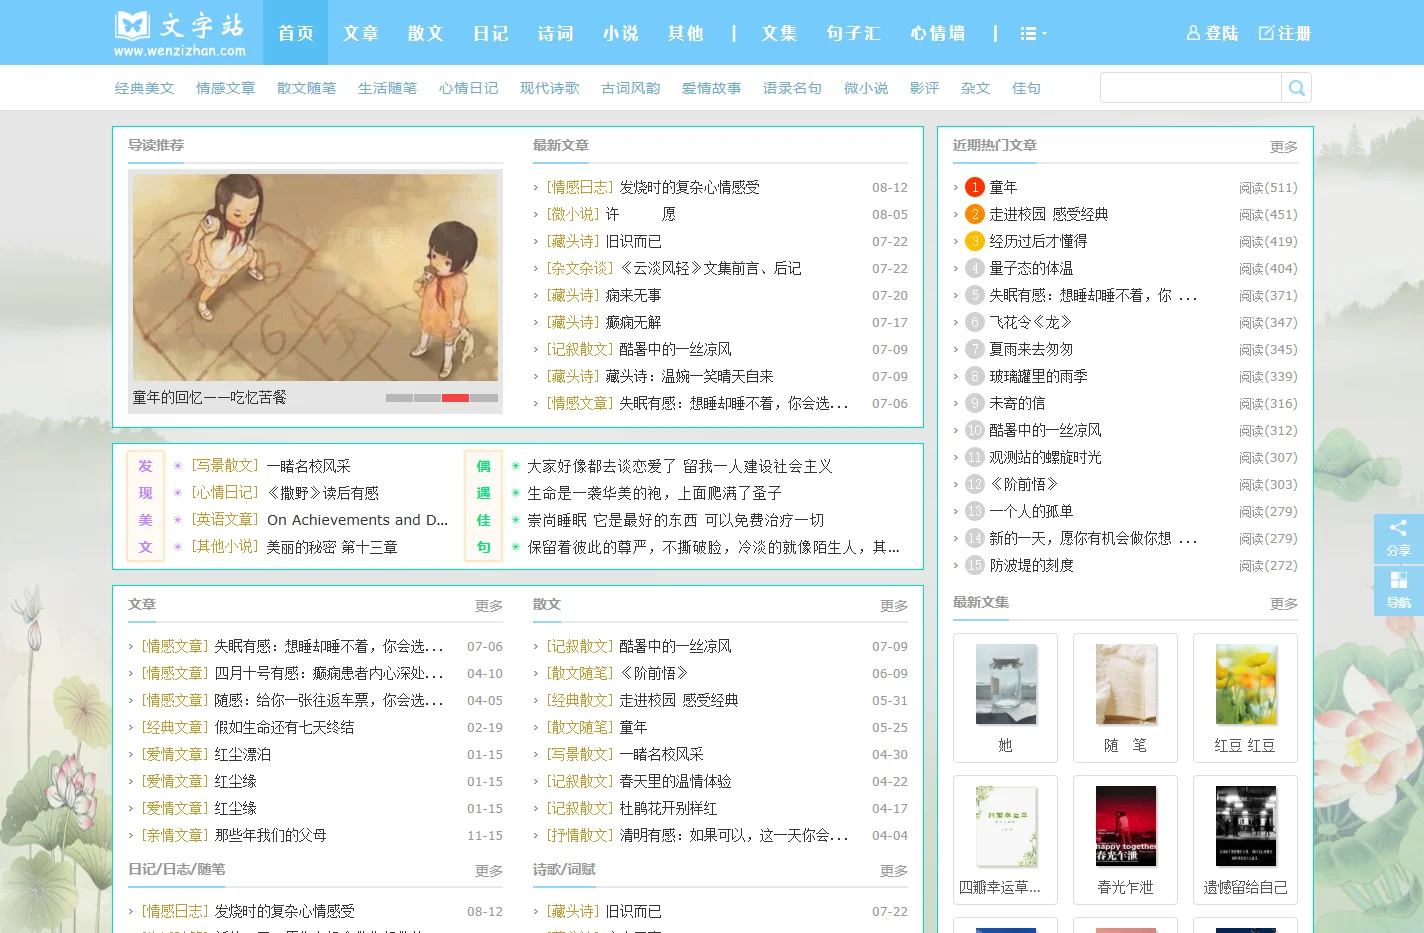Click the [微小说] tag in 最新文章
Screen dimensions: 1424x933
(573, 214)
